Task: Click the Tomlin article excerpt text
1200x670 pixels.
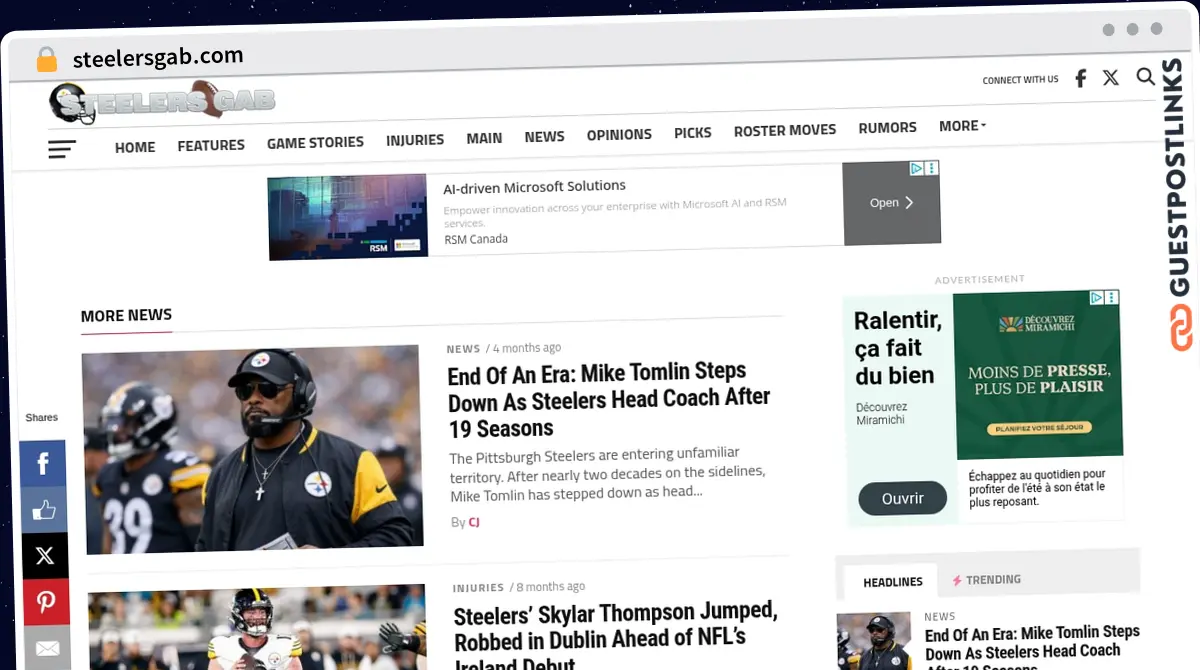Action: tap(607, 474)
